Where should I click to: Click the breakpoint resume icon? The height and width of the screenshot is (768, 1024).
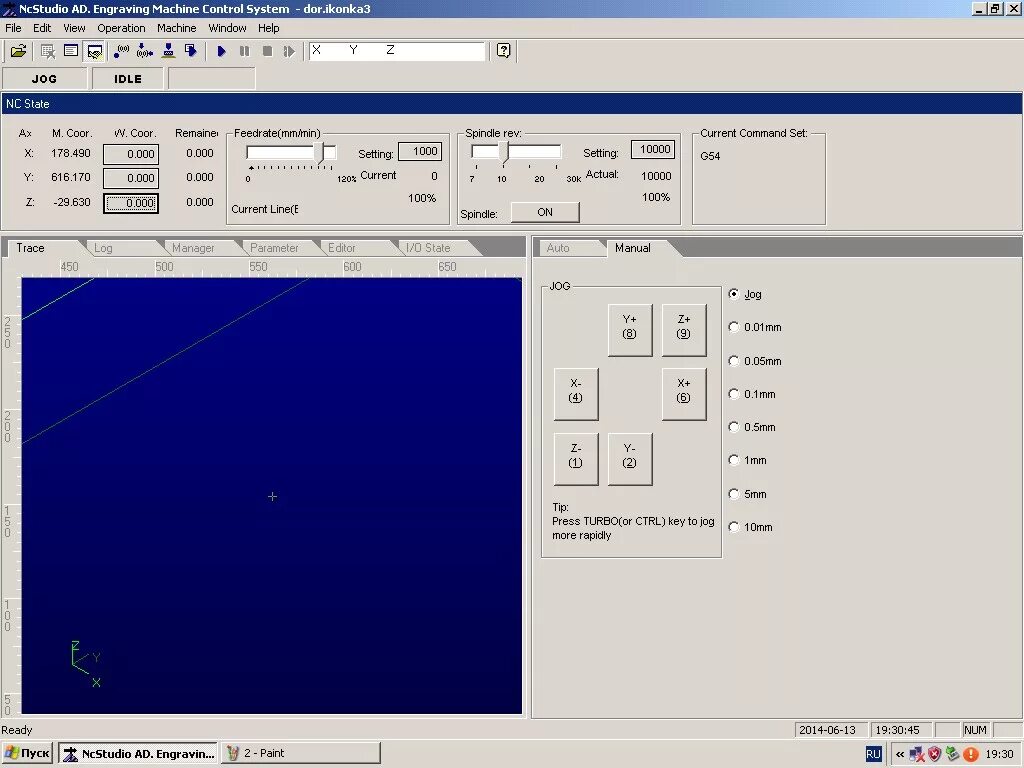[x=289, y=51]
